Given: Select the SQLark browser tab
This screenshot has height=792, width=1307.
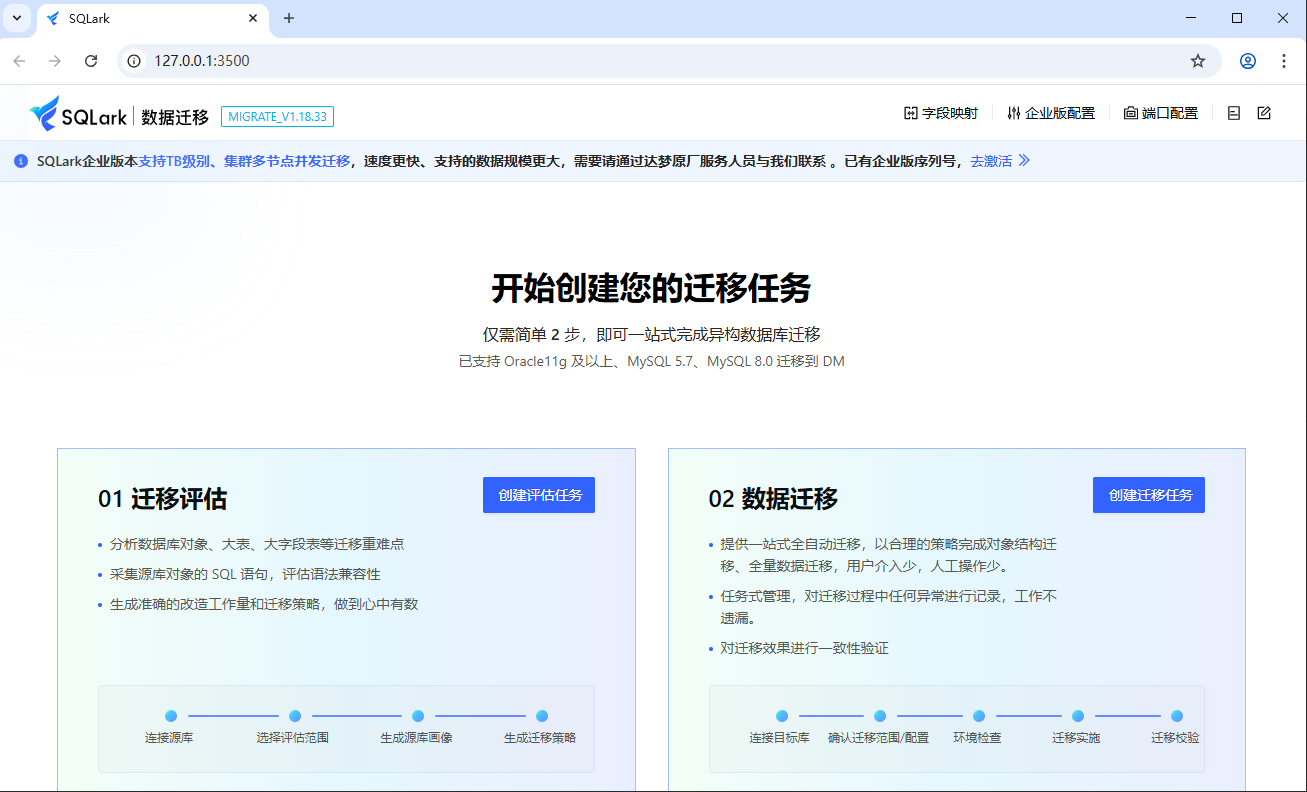Looking at the screenshot, I should (x=153, y=19).
